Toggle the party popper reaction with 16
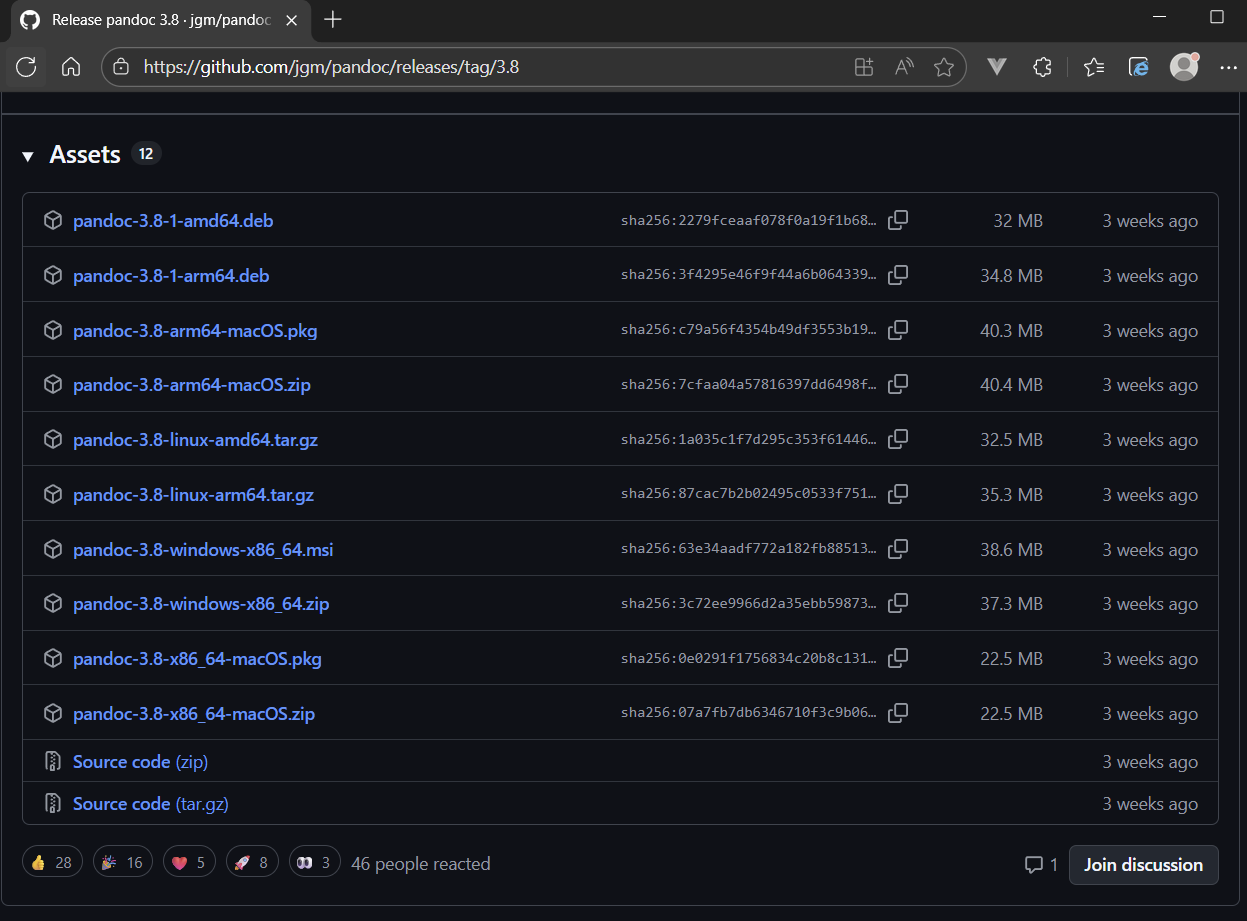 (x=123, y=862)
